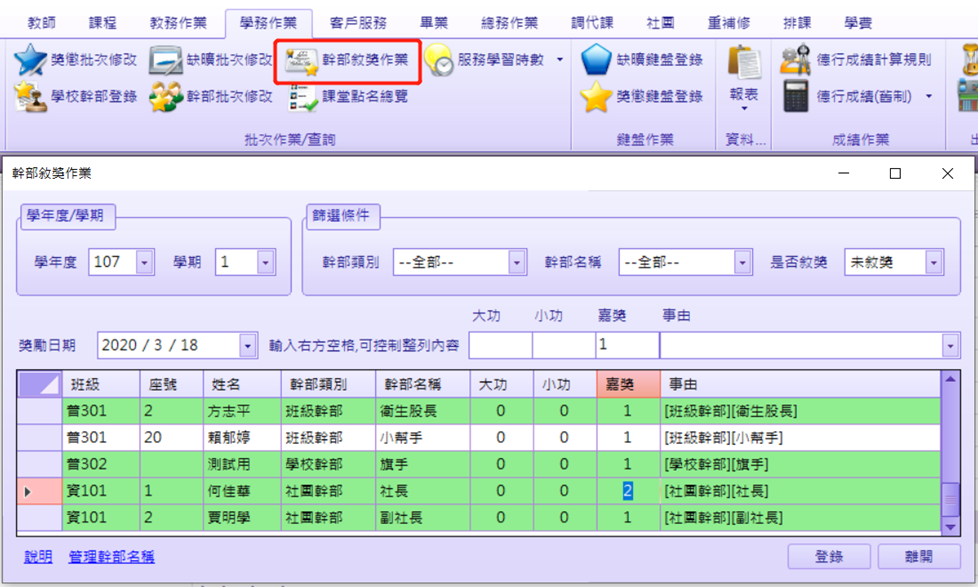Open 幹部批次修改 people icon
The image size is (978, 587).
click(165, 97)
